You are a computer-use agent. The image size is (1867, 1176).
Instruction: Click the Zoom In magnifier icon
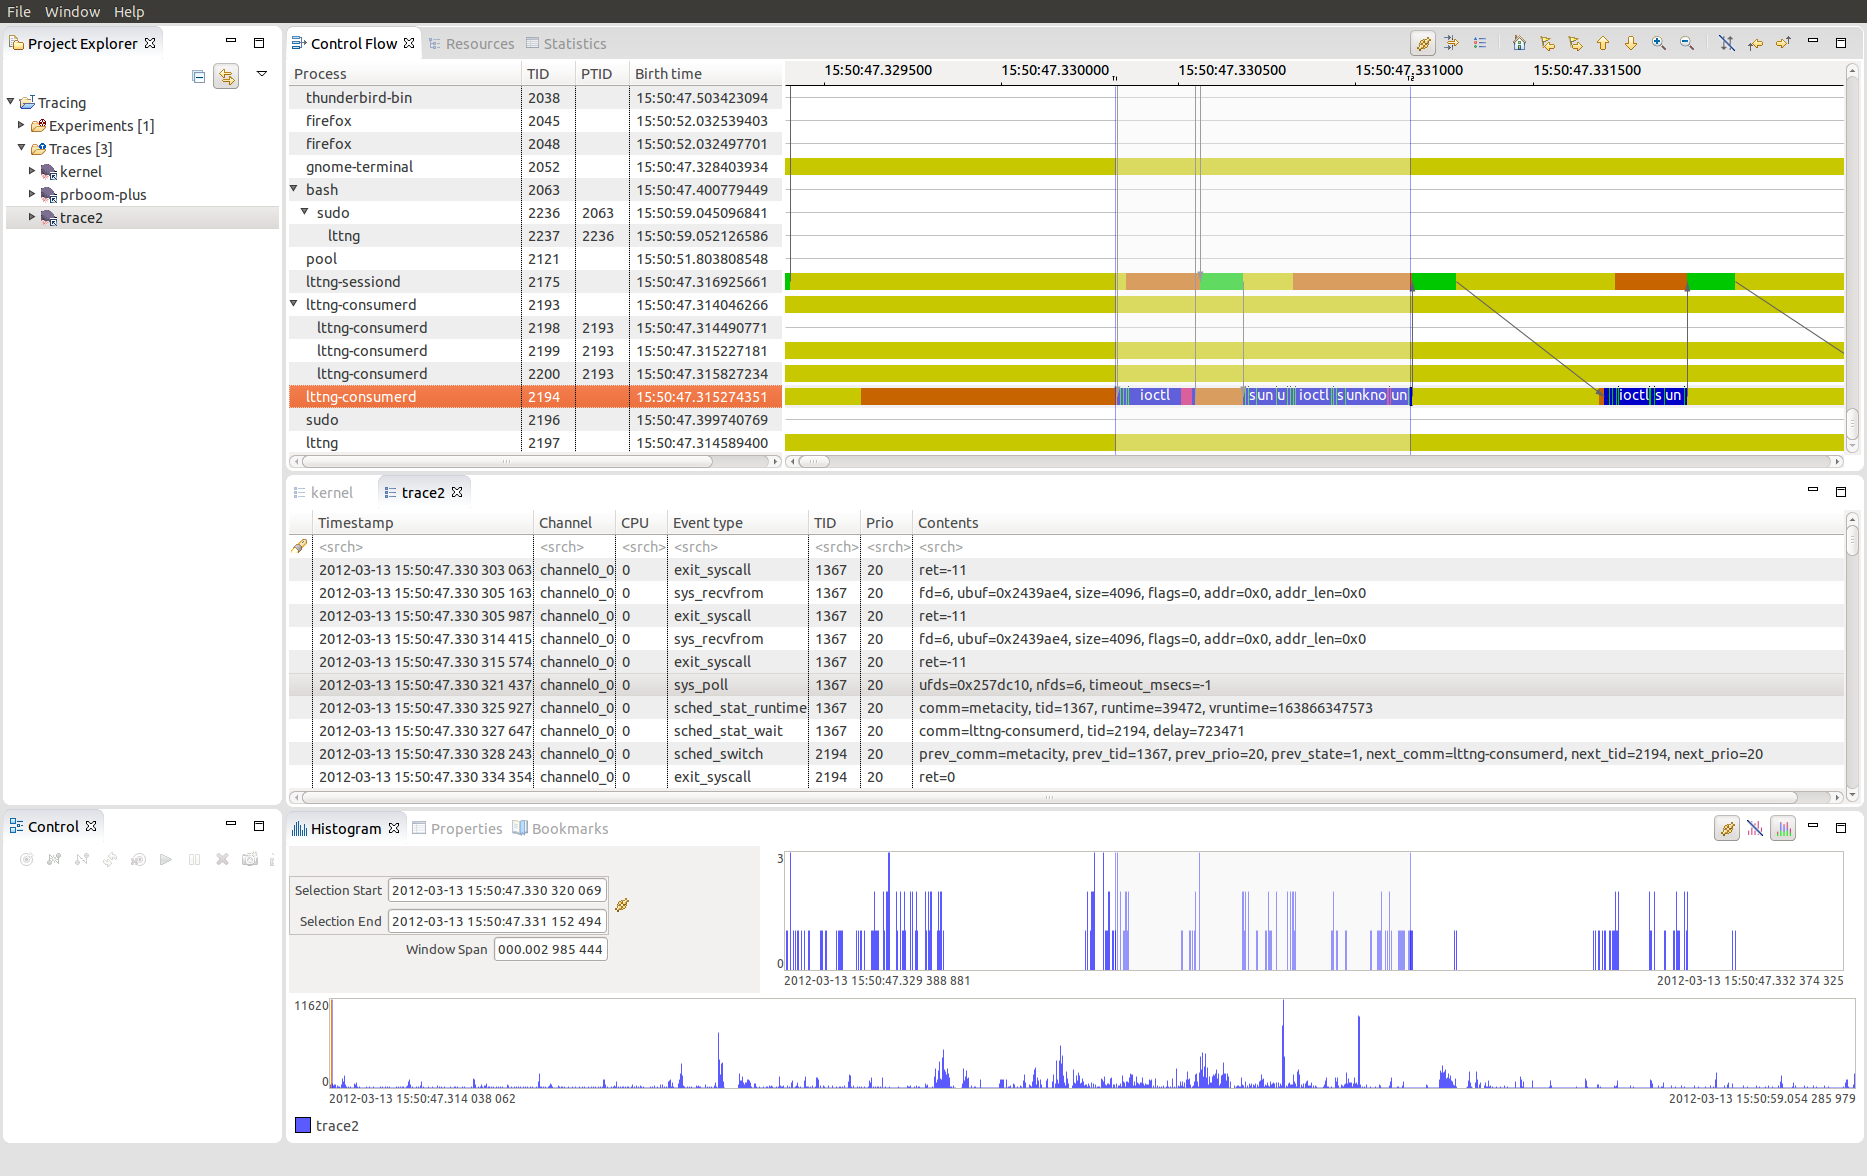[x=1659, y=43]
